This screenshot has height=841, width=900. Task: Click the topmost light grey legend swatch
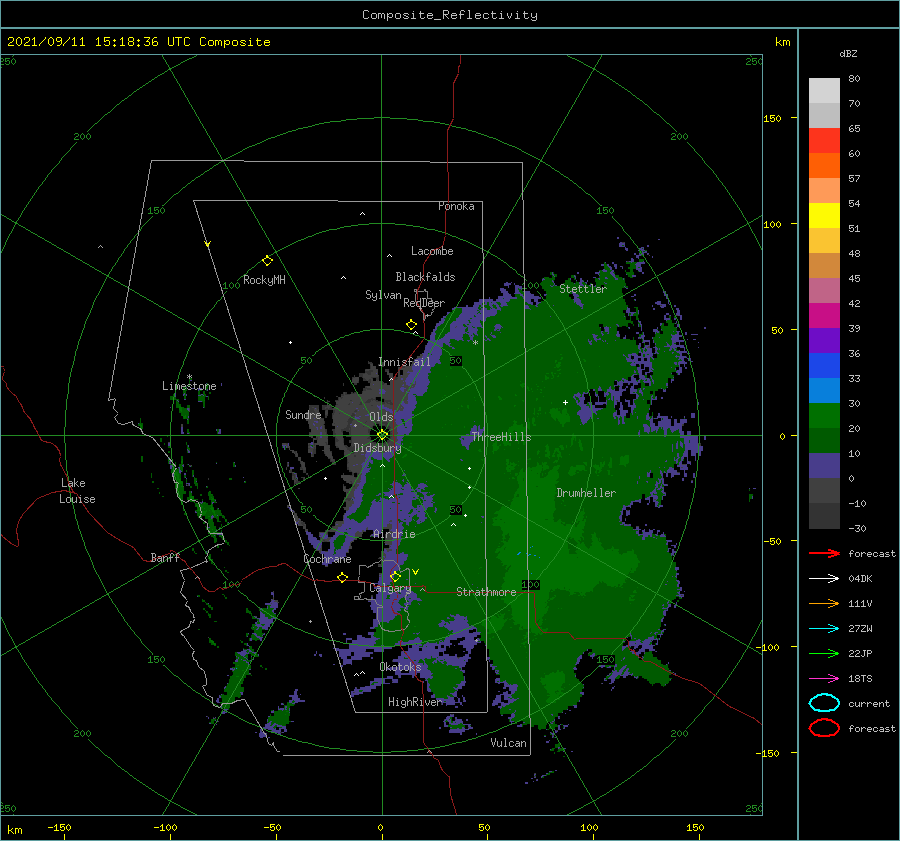[x=824, y=90]
